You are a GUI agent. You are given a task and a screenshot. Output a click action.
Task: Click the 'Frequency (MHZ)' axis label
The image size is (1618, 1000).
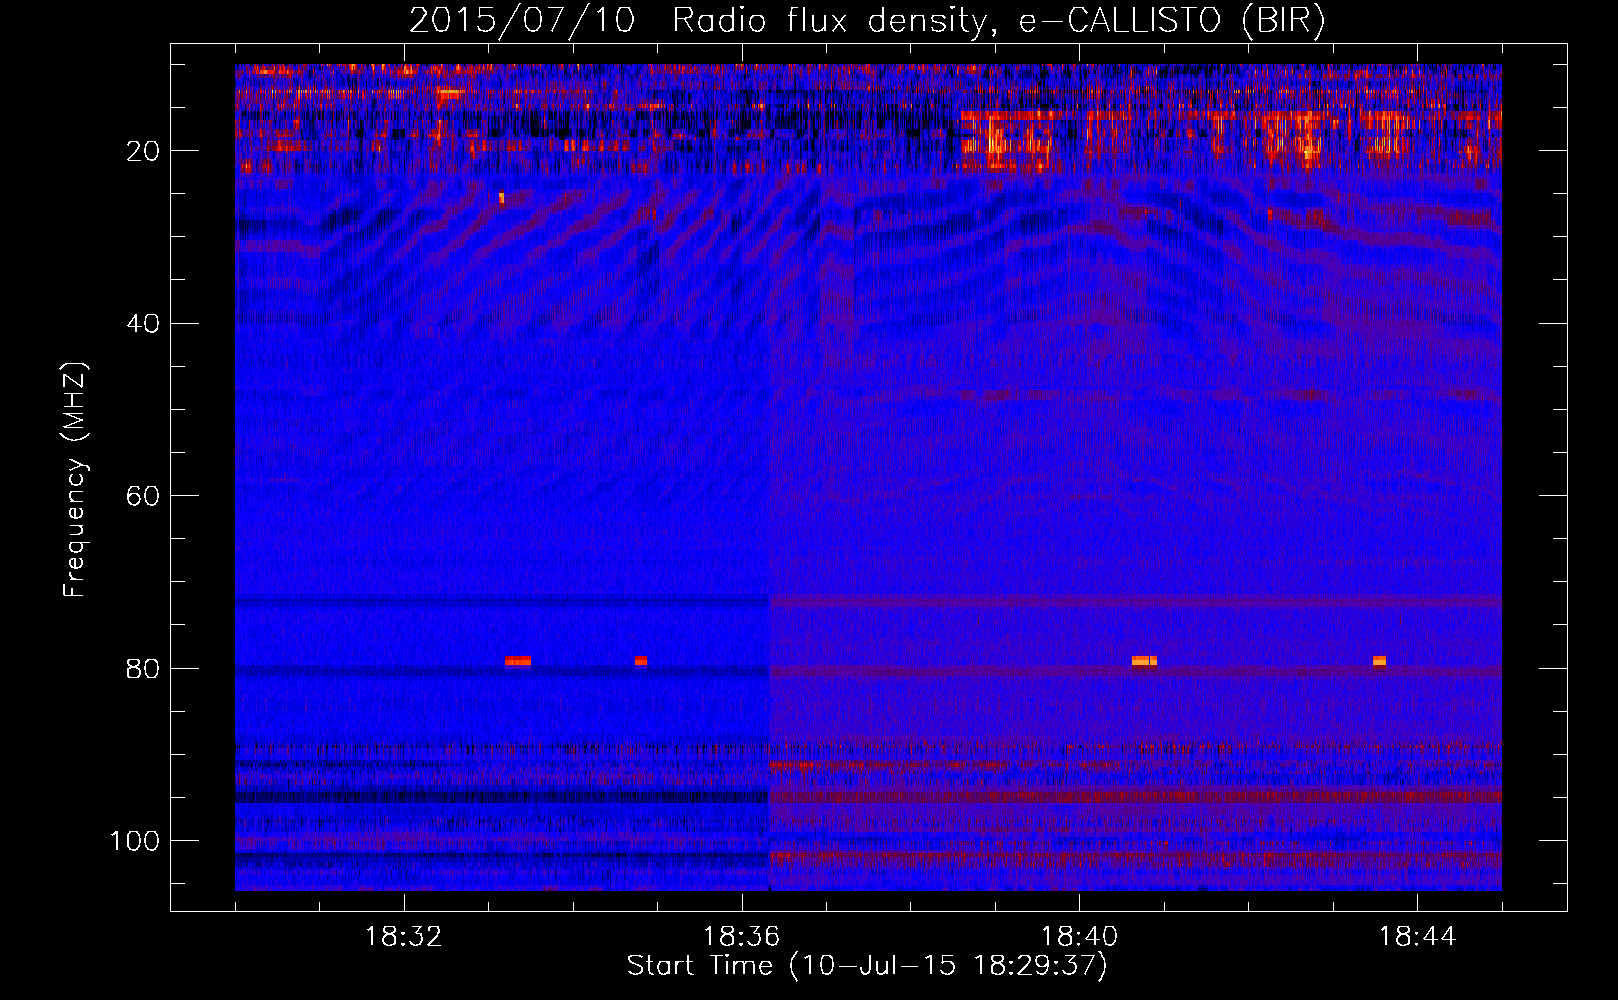pos(75,480)
